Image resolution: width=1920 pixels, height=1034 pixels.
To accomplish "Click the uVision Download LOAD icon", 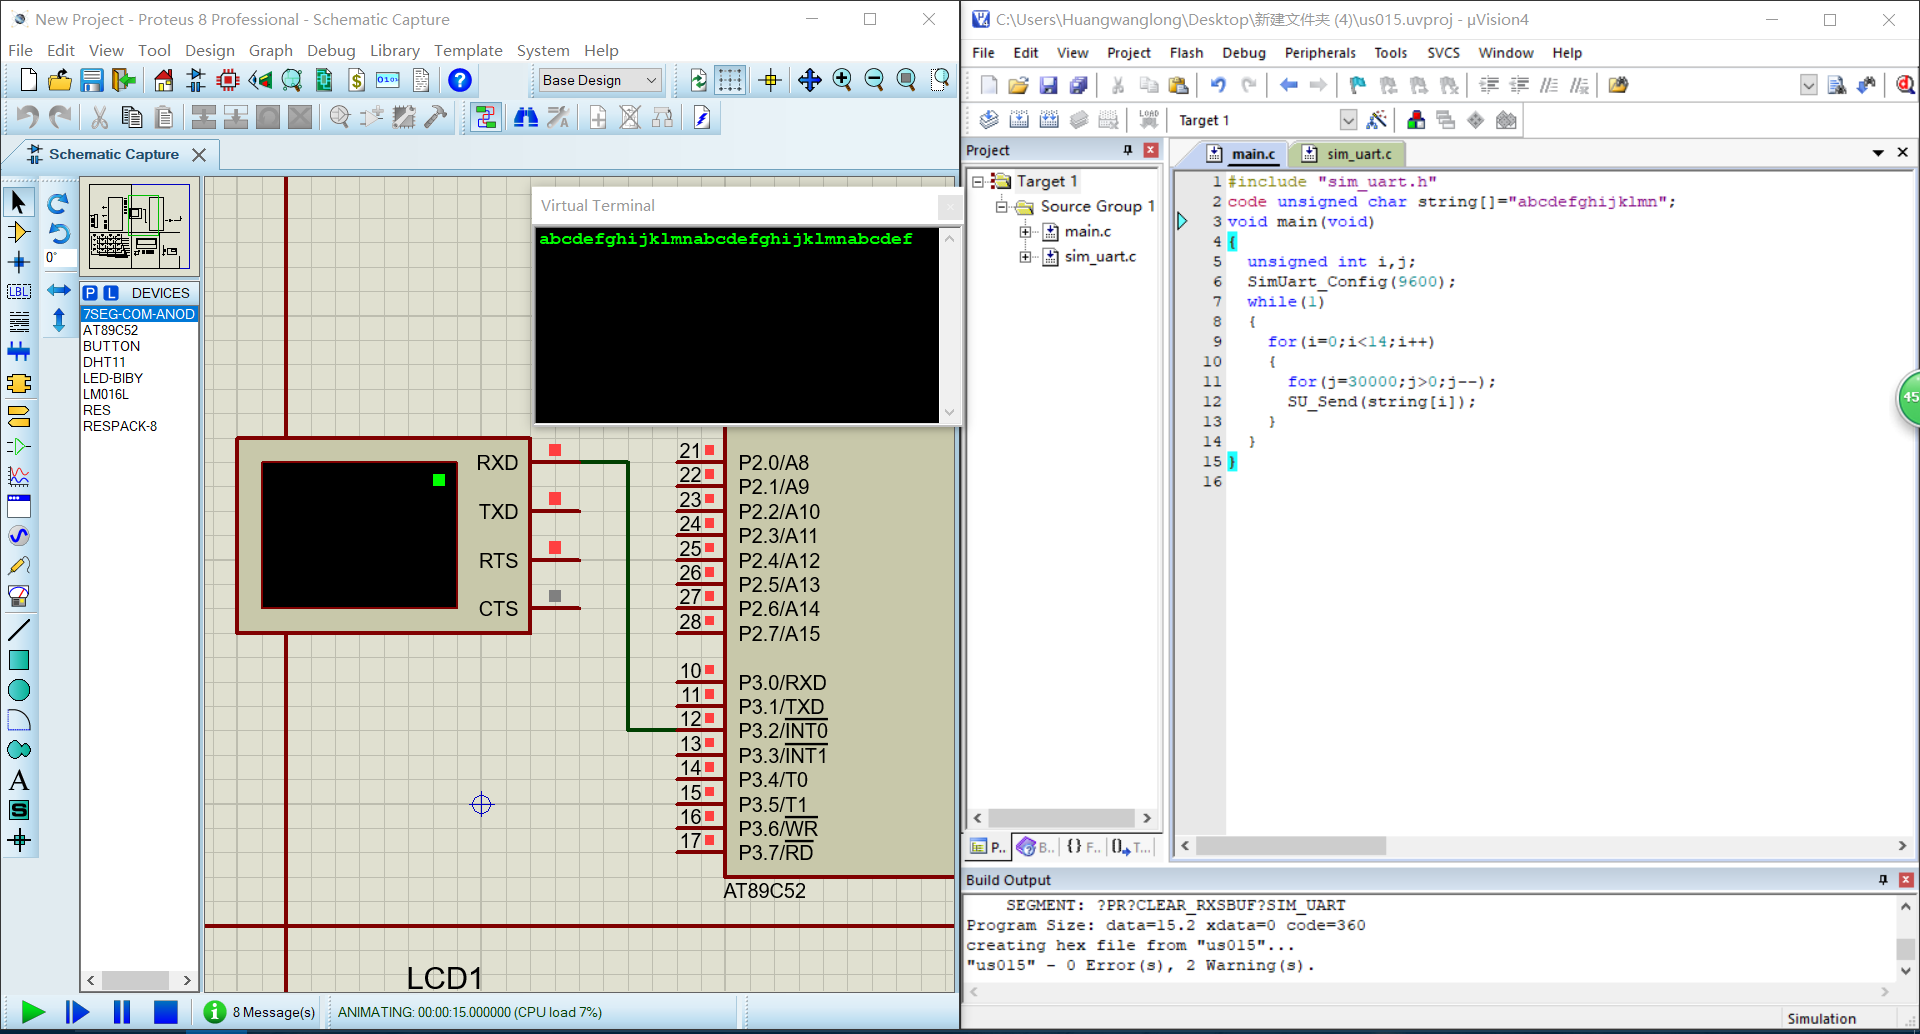I will [x=1149, y=120].
